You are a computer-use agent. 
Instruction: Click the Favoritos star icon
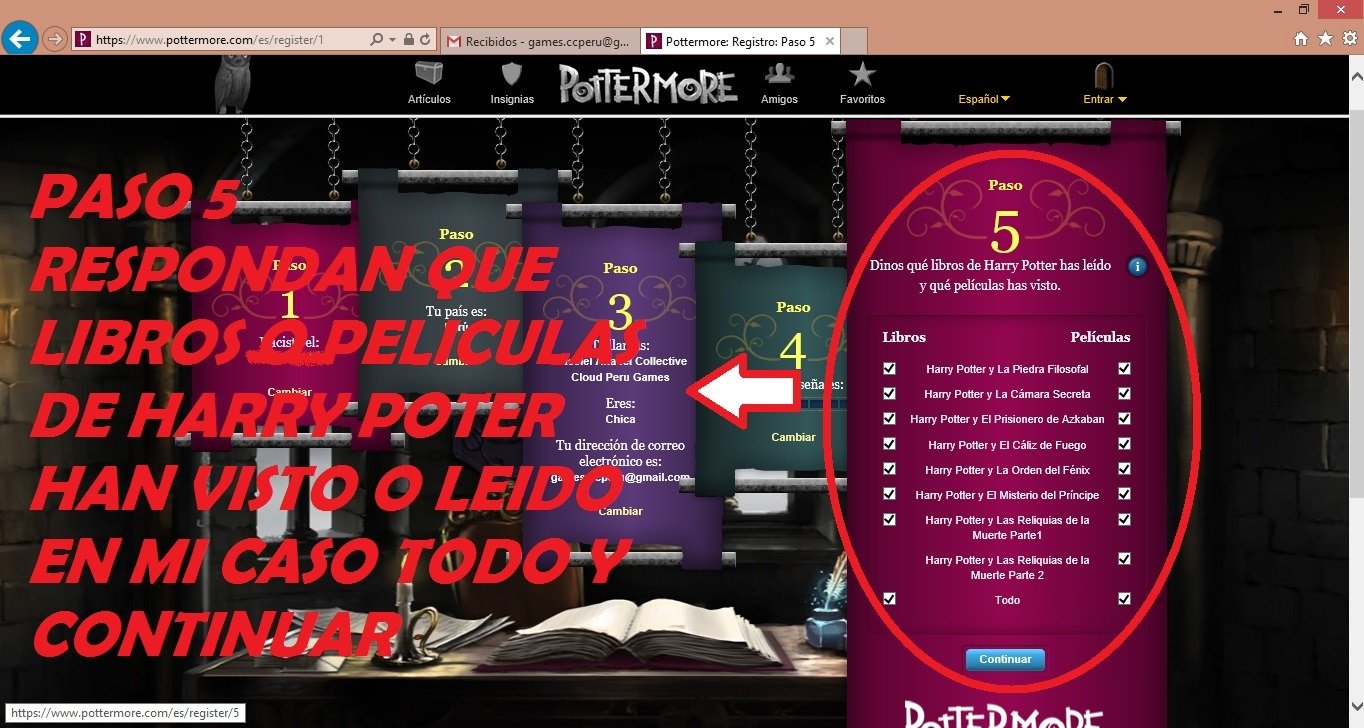tap(862, 76)
